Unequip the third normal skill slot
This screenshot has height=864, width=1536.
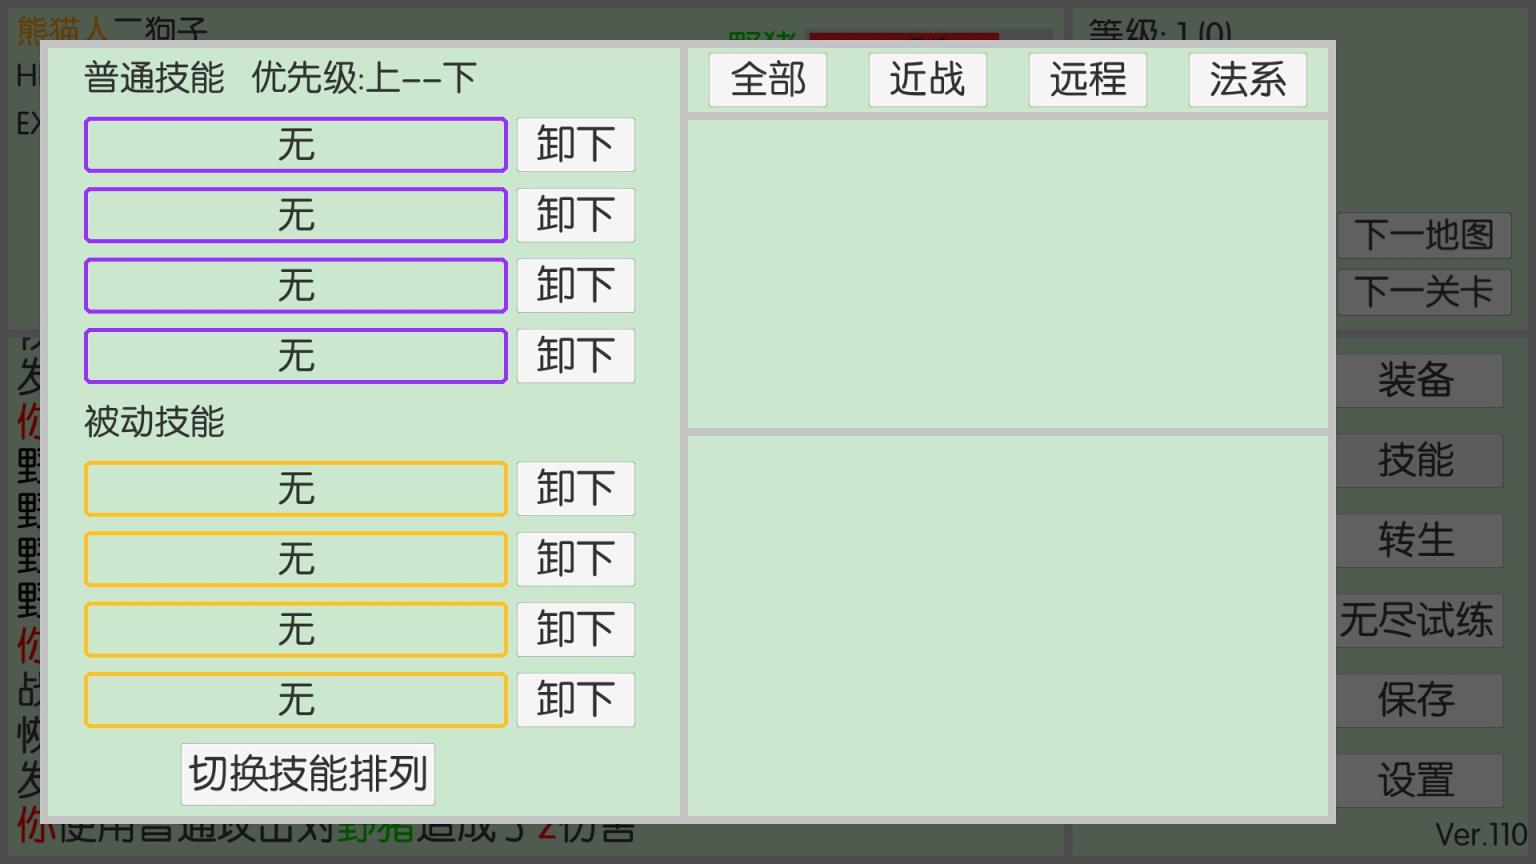(x=575, y=285)
